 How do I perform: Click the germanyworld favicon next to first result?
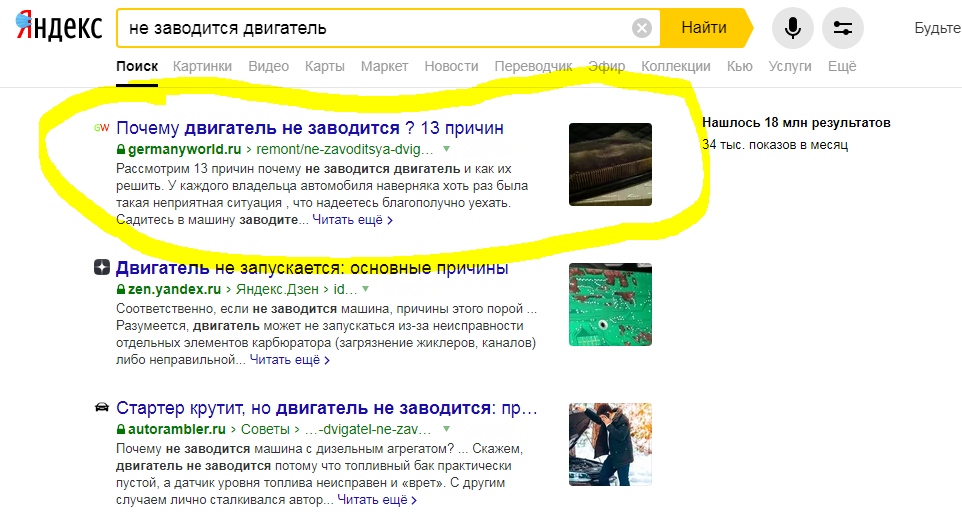pos(102,128)
